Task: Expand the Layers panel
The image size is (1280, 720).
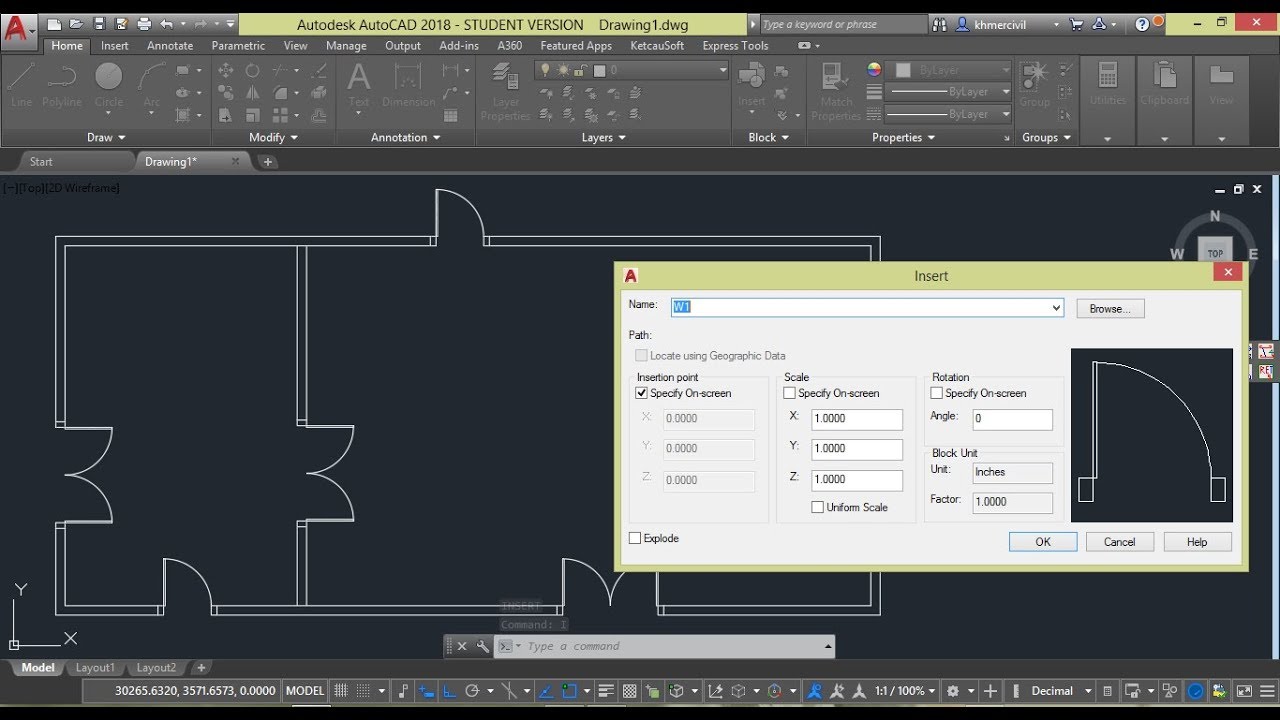Action: click(604, 137)
